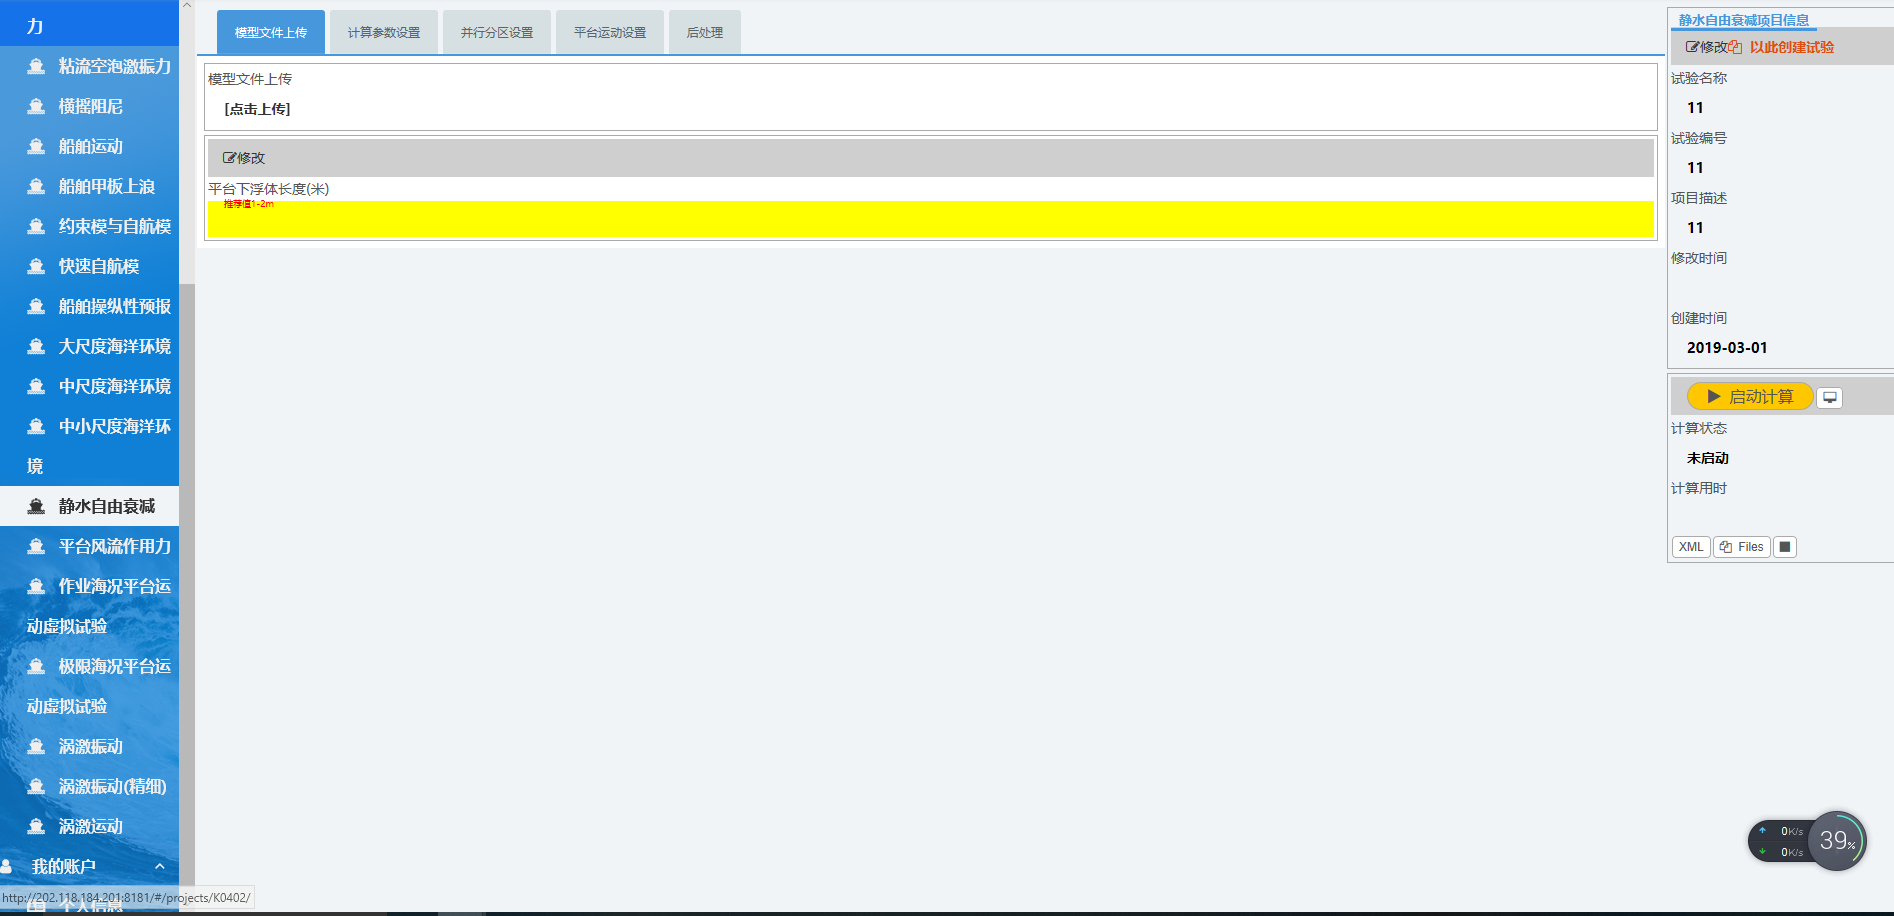The width and height of the screenshot is (1894, 916).
Task: Click the stop calculation square icon
Action: click(1785, 547)
